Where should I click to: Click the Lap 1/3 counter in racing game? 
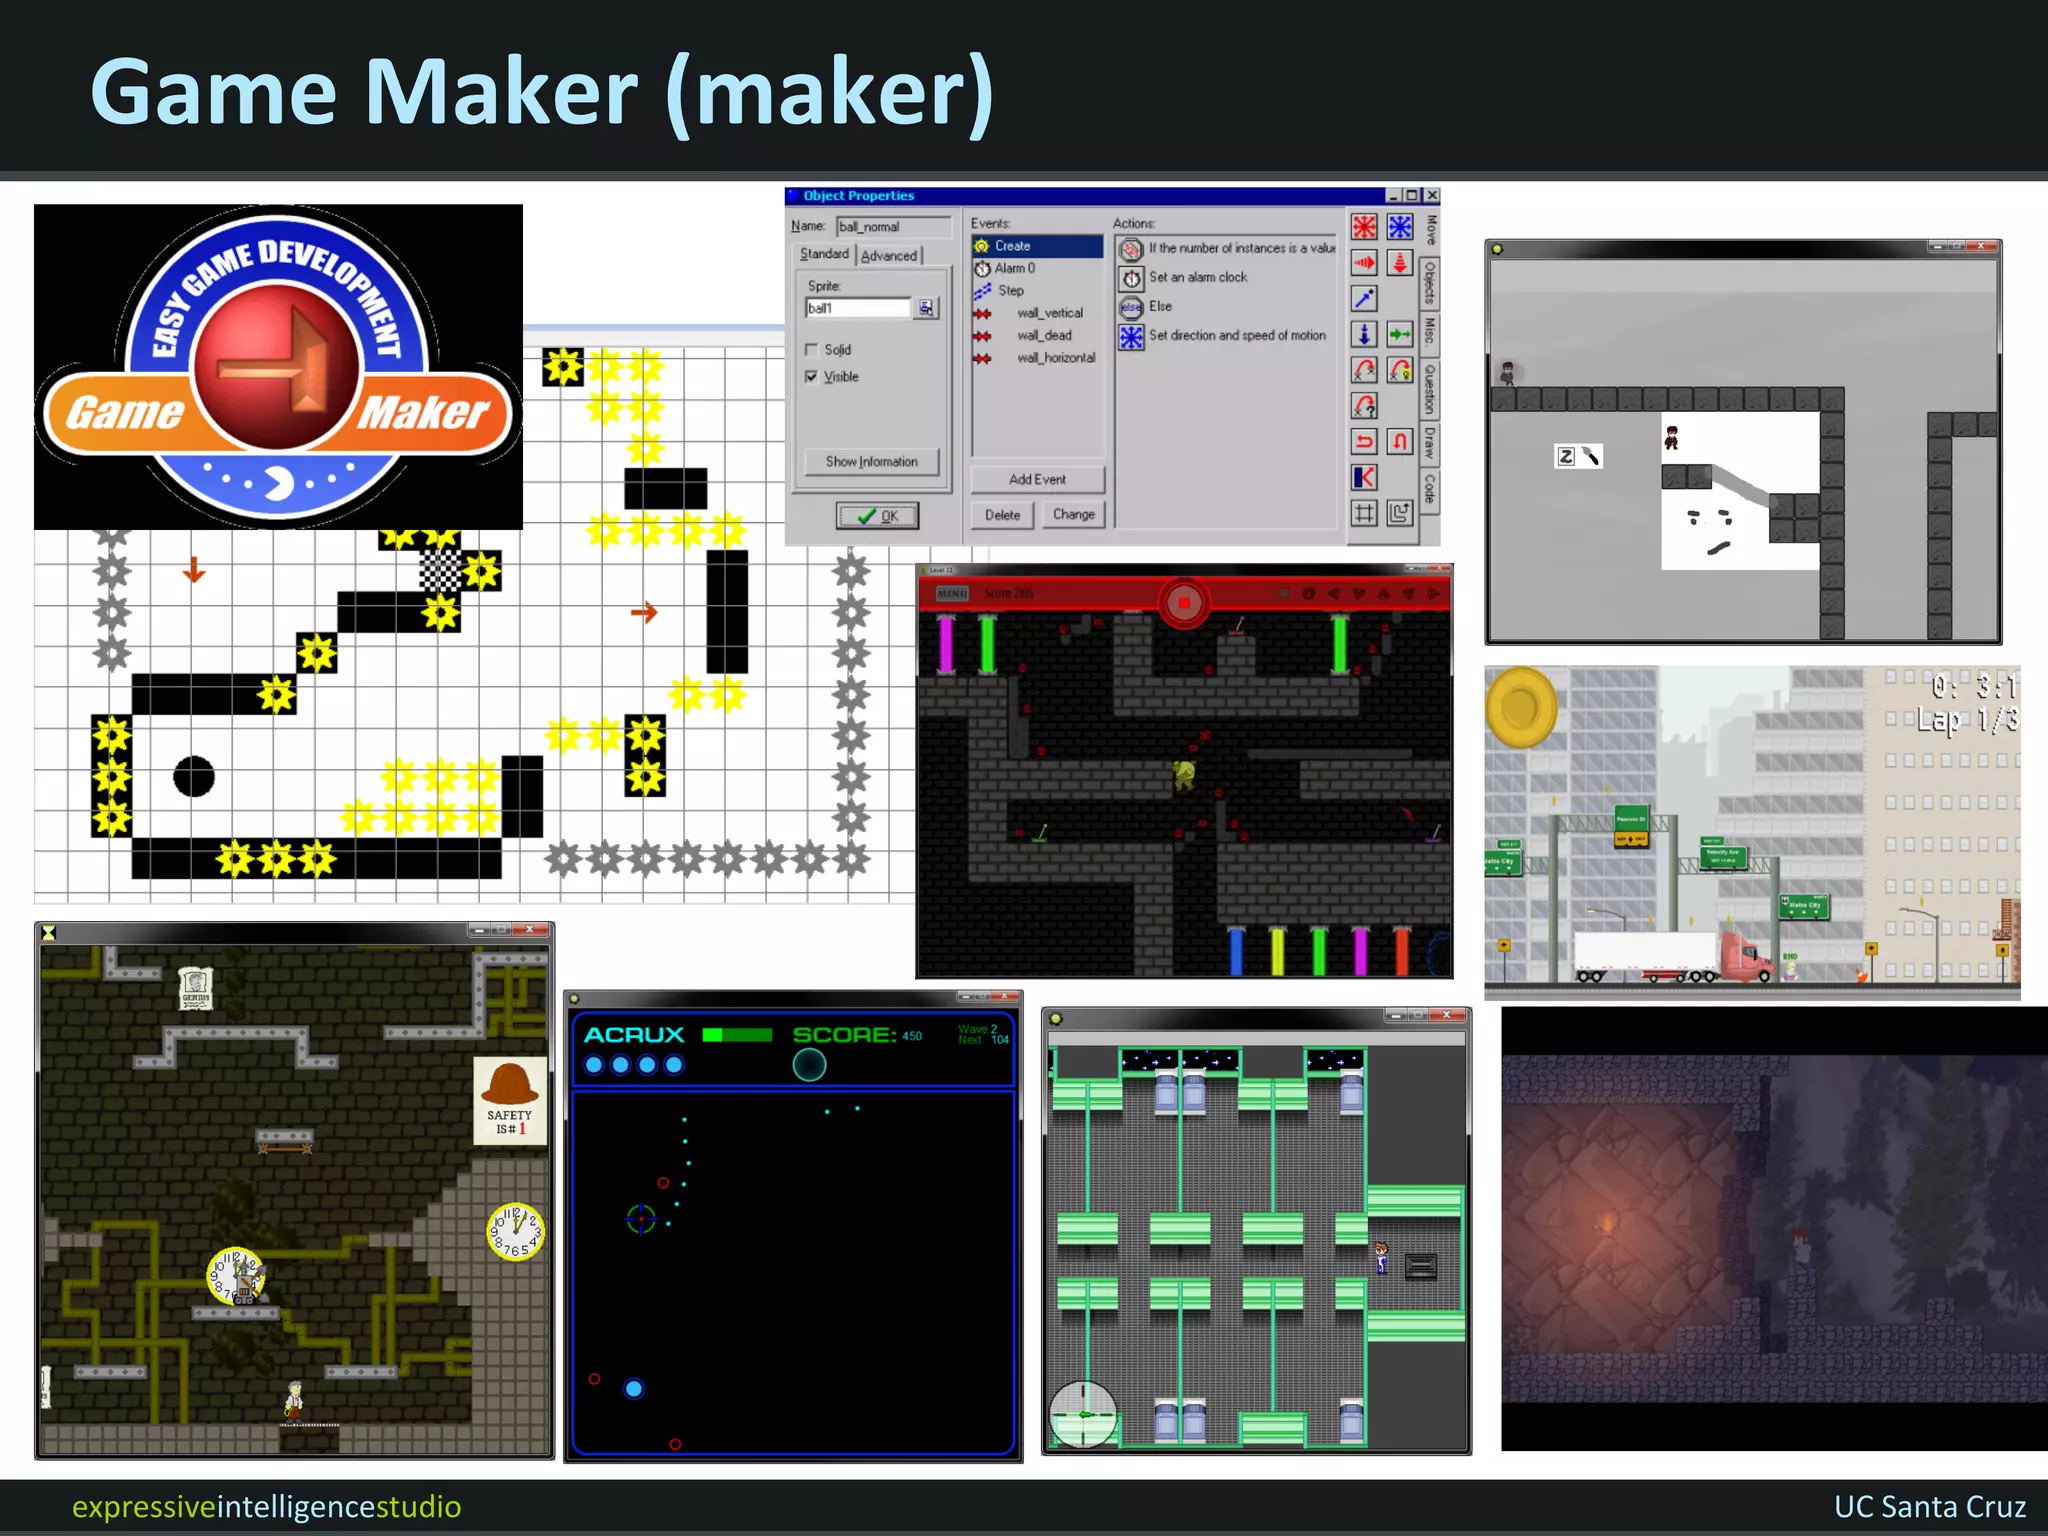1967,719
